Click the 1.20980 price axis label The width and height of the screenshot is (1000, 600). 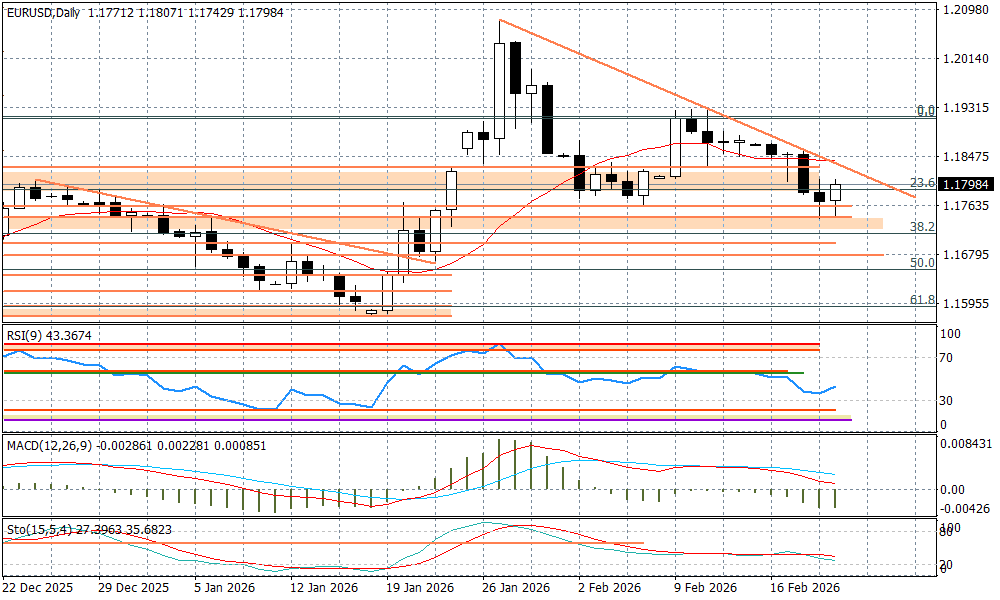click(965, 10)
